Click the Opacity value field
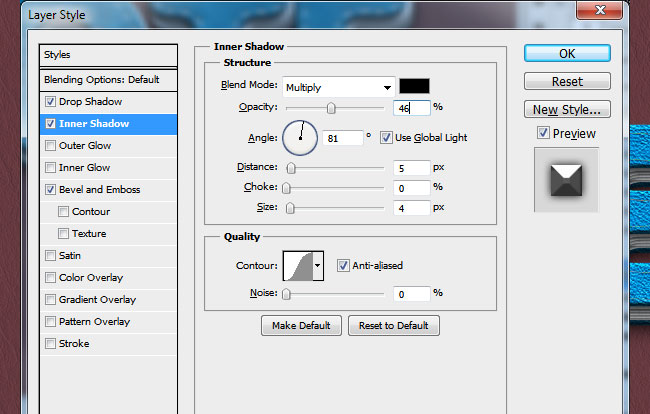 412,108
